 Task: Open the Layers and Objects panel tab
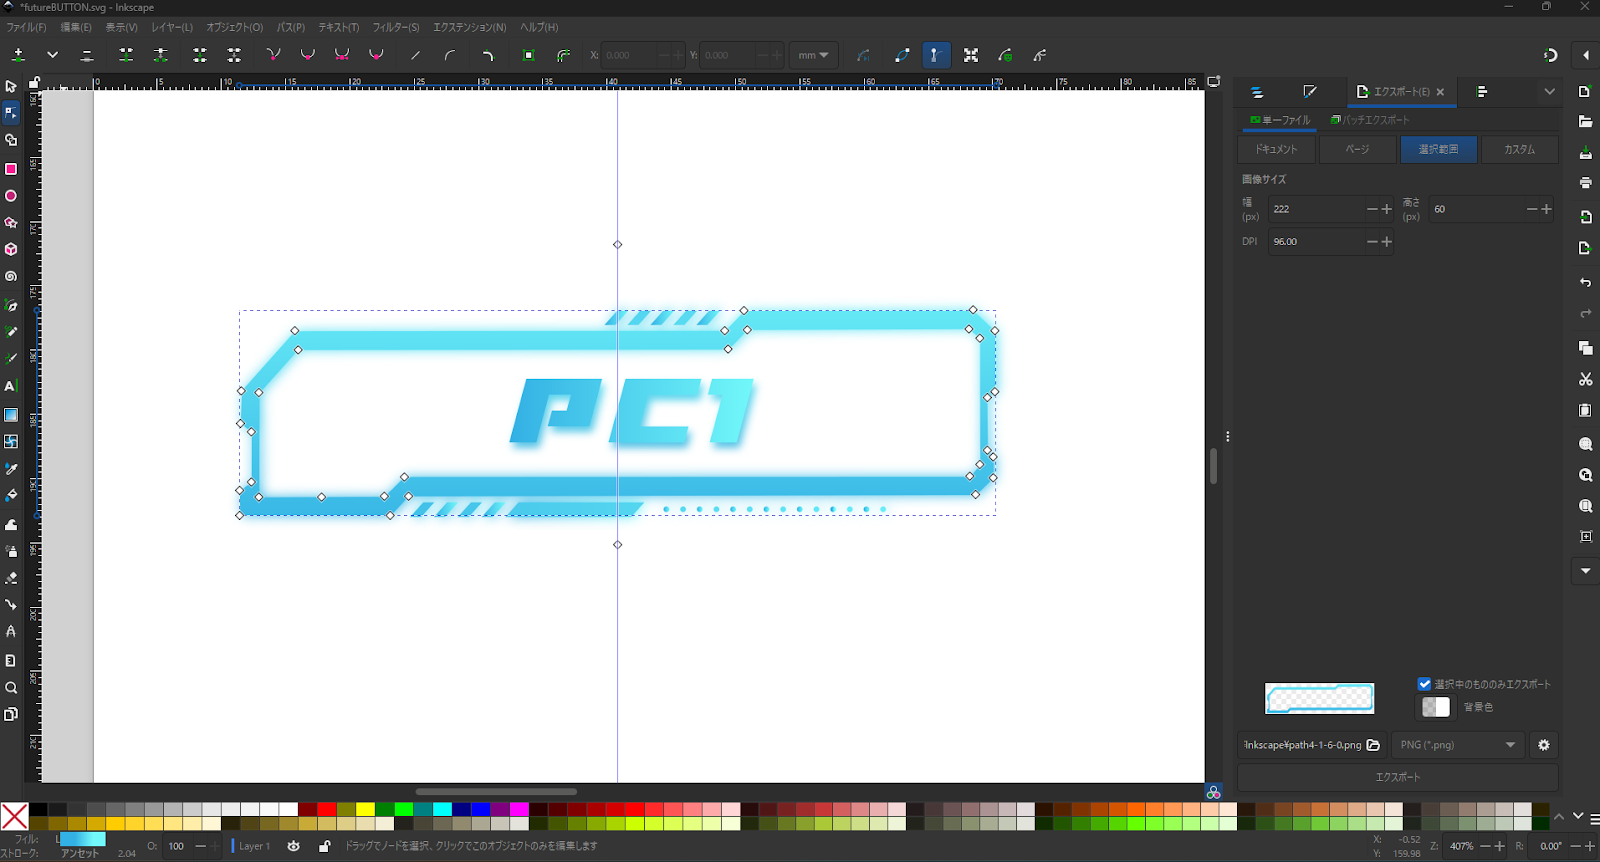[1257, 92]
